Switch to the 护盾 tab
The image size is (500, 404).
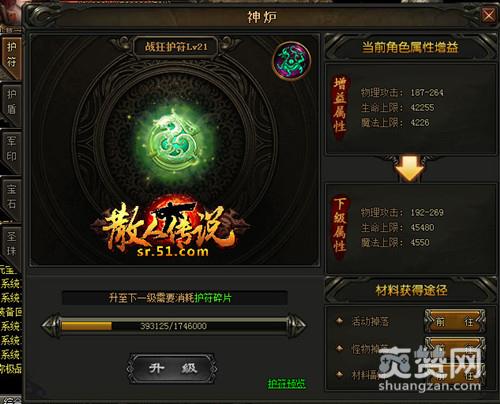(x=11, y=102)
